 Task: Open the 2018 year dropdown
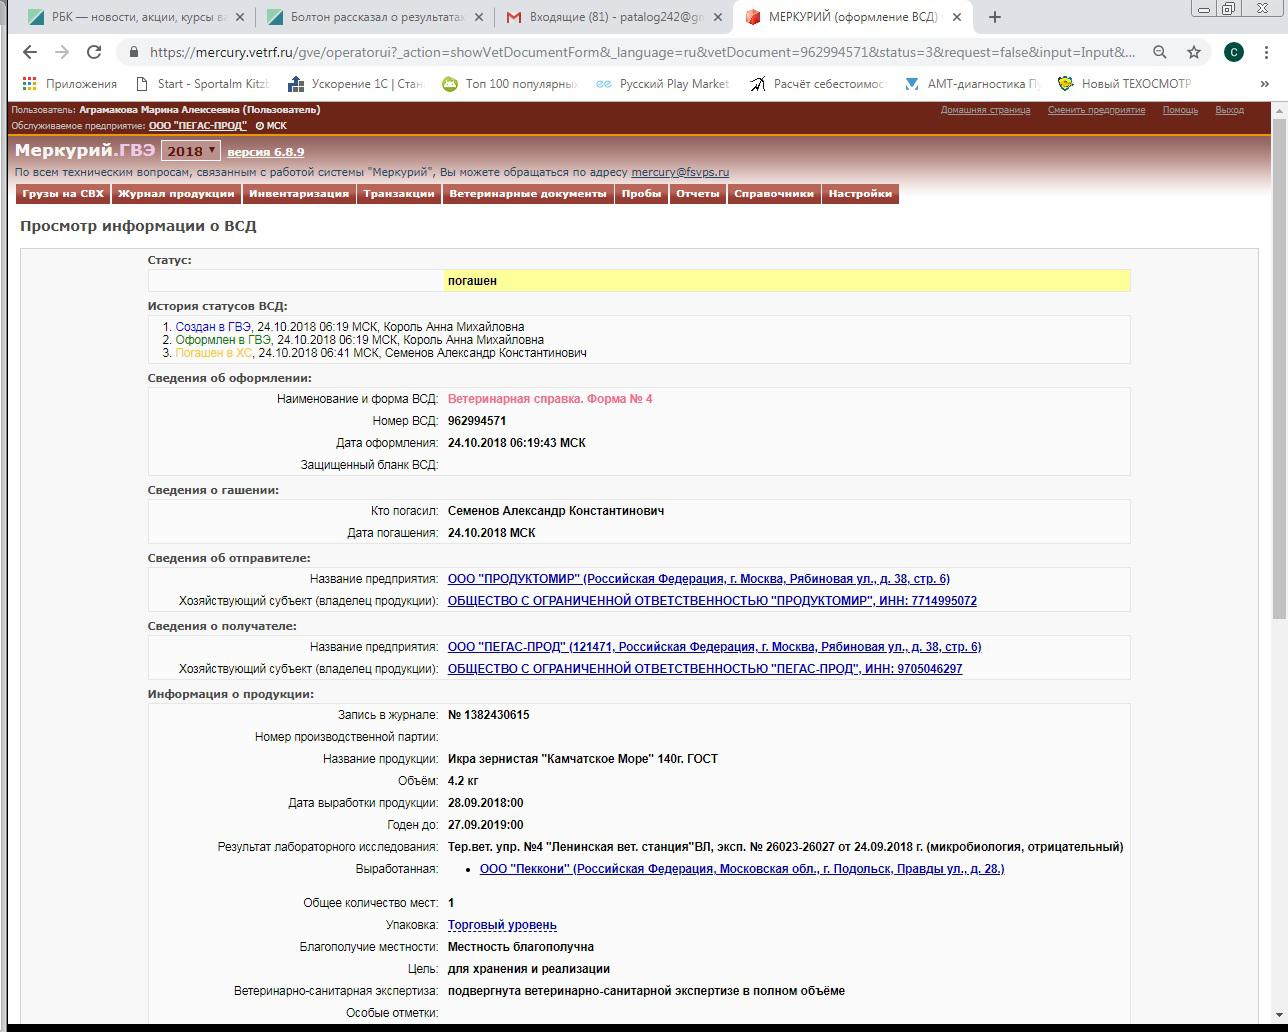(190, 151)
